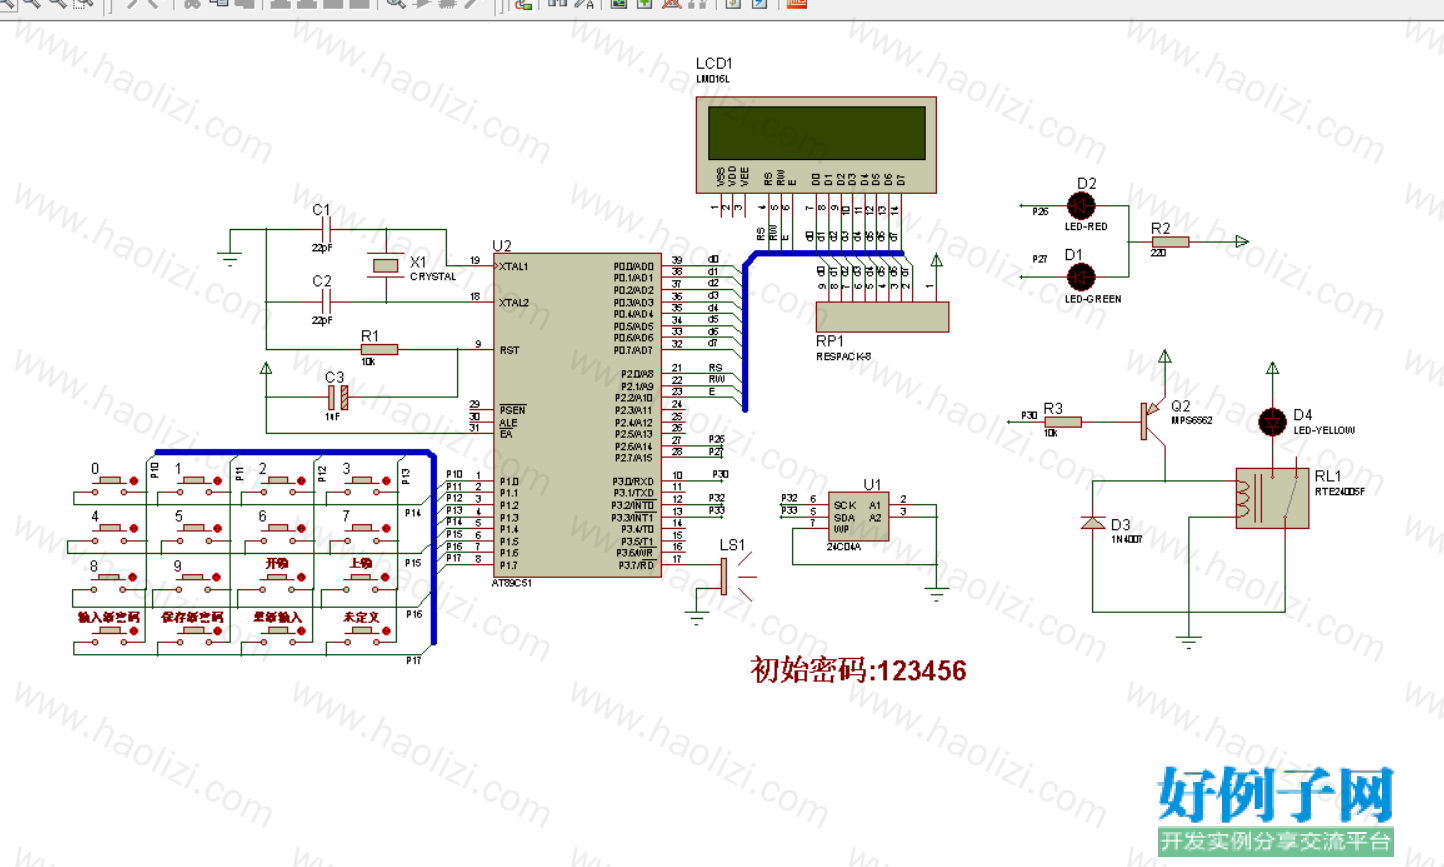
Task: Click the LM016L LCD display component
Action: 816,145
